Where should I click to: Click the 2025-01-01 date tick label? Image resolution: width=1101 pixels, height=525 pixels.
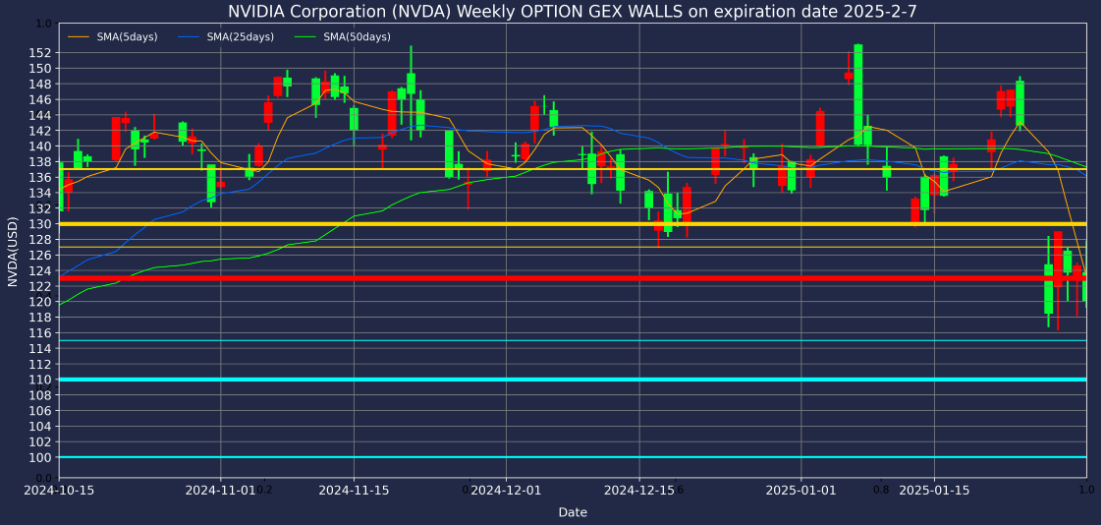coord(801,491)
